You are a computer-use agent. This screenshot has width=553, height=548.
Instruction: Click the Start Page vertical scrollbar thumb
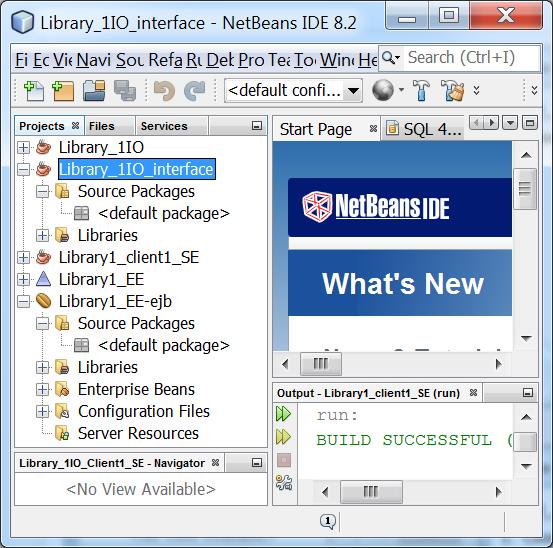coord(525,189)
